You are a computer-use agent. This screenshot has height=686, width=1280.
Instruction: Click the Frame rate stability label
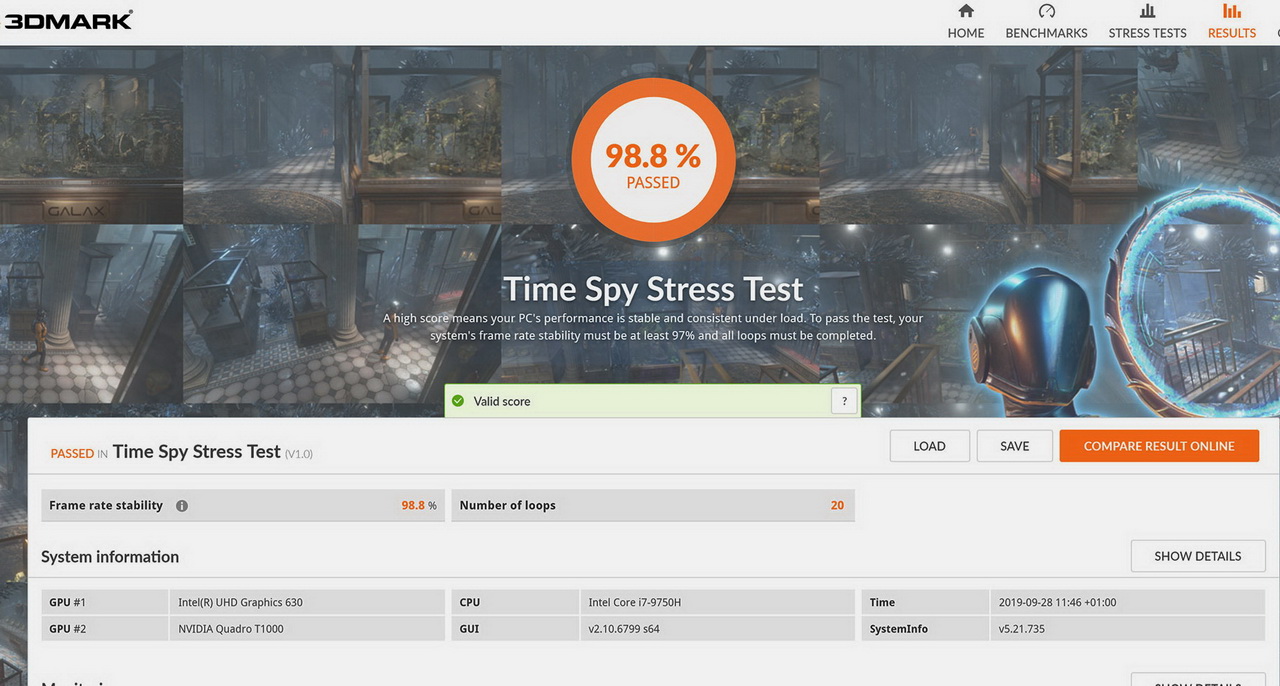point(106,506)
